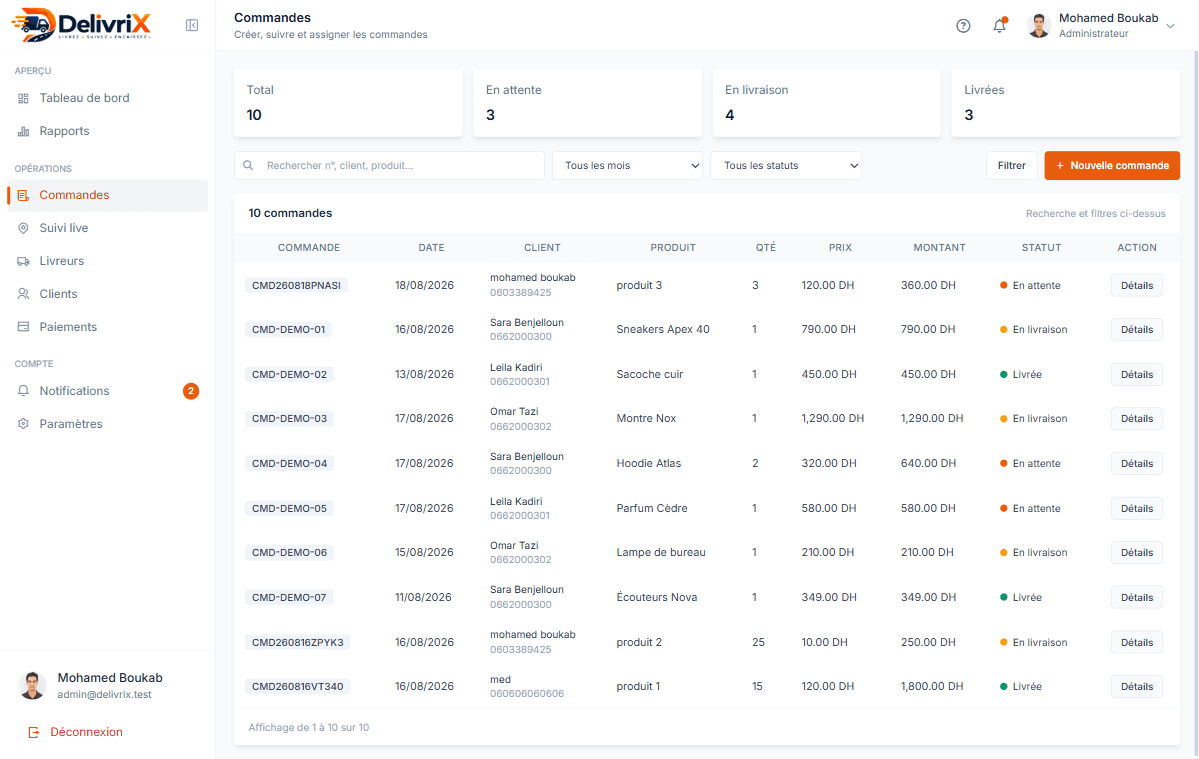Screen dimensions: 1199x759
Task: Click phone number 060606060606
Action: click(x=527, y=694)
